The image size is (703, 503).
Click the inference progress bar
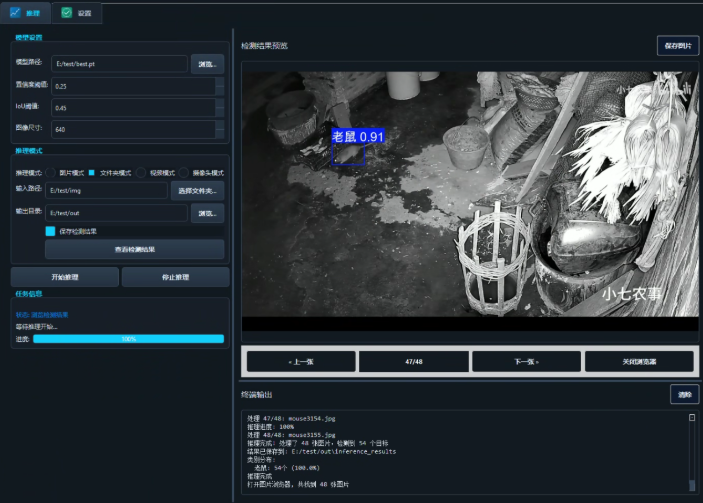(129, 338)
